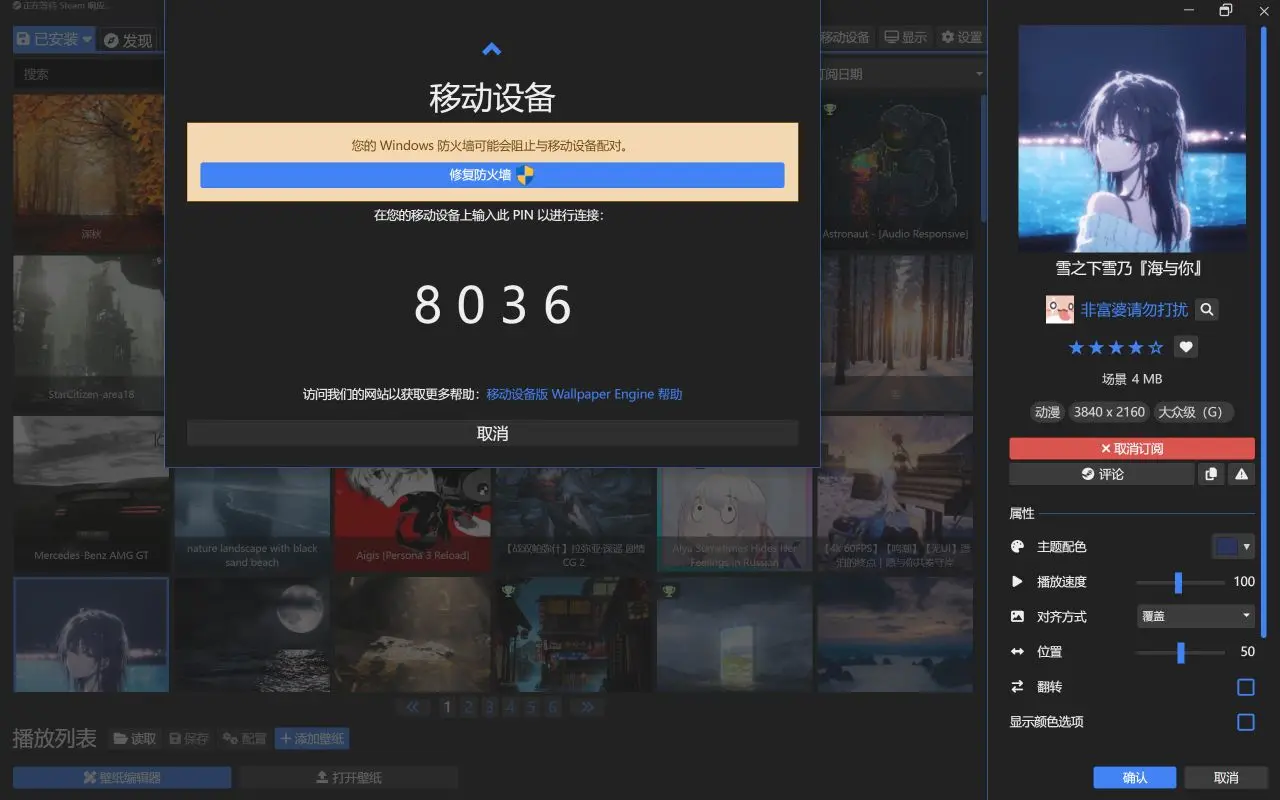Image resolution: width=1280 pixels, height=800 pixels.
Task: Select the Mercedes-Benz AMG GT wallpaper
Action: pyautogui.click(x=90, y=494)
